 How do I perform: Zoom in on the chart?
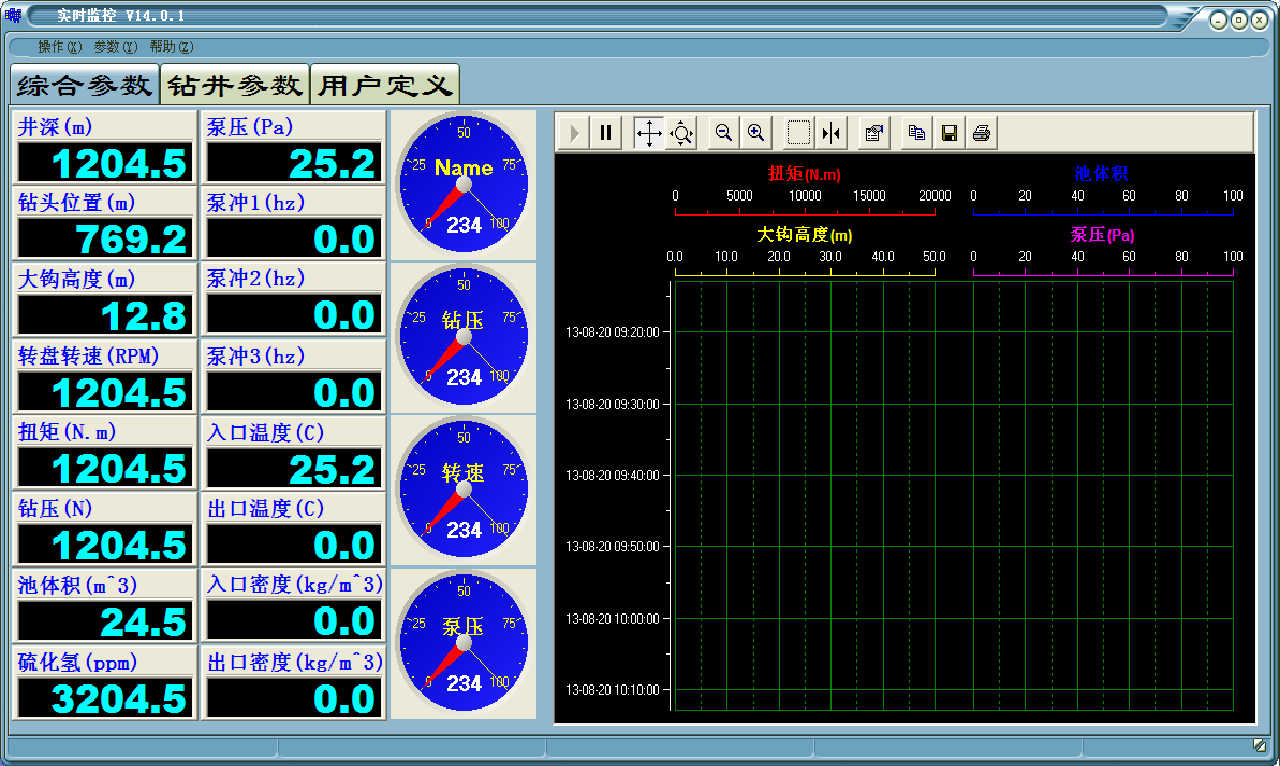pos(756,133)
